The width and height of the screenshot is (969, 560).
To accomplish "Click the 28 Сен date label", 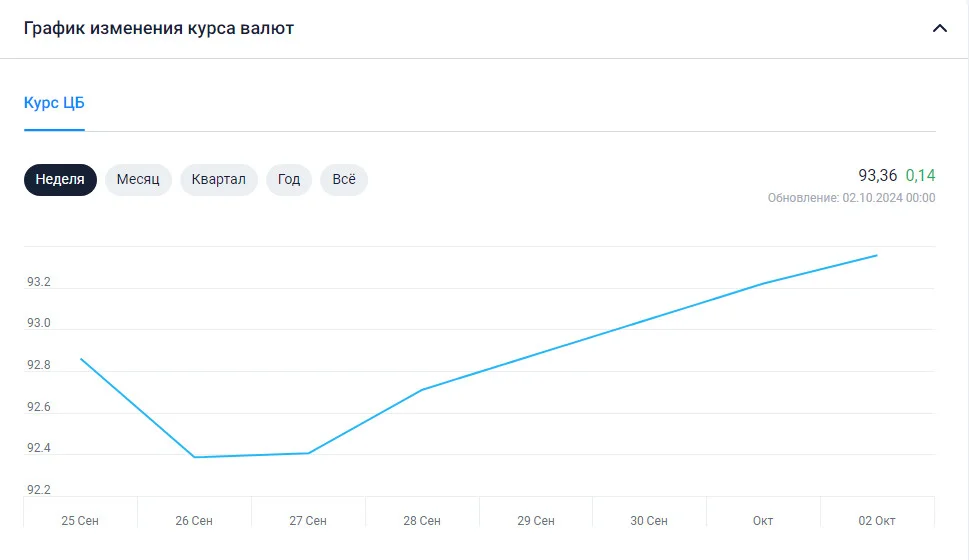I will (x=422, y=520).
